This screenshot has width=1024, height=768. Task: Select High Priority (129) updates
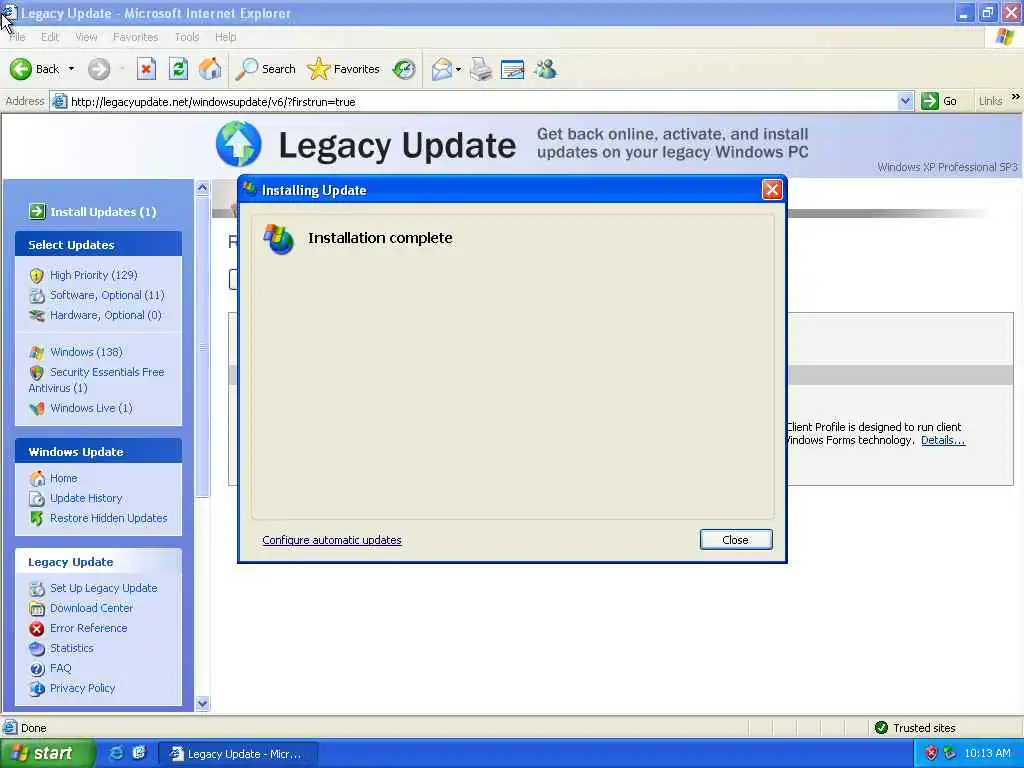click(93, 275)
